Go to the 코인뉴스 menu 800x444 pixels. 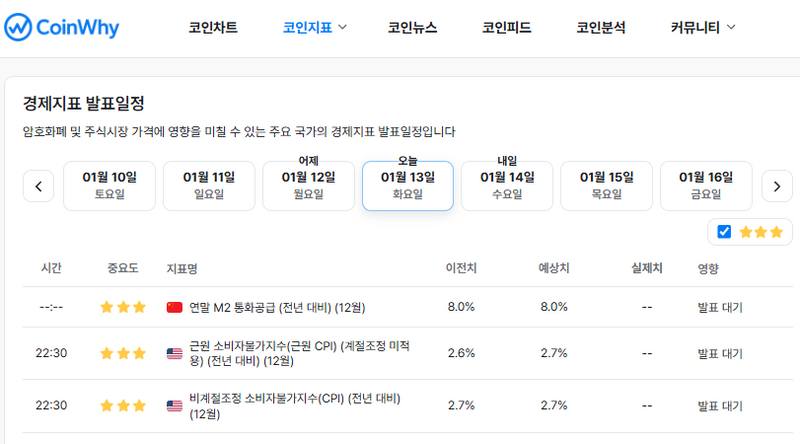coord(412,28)
